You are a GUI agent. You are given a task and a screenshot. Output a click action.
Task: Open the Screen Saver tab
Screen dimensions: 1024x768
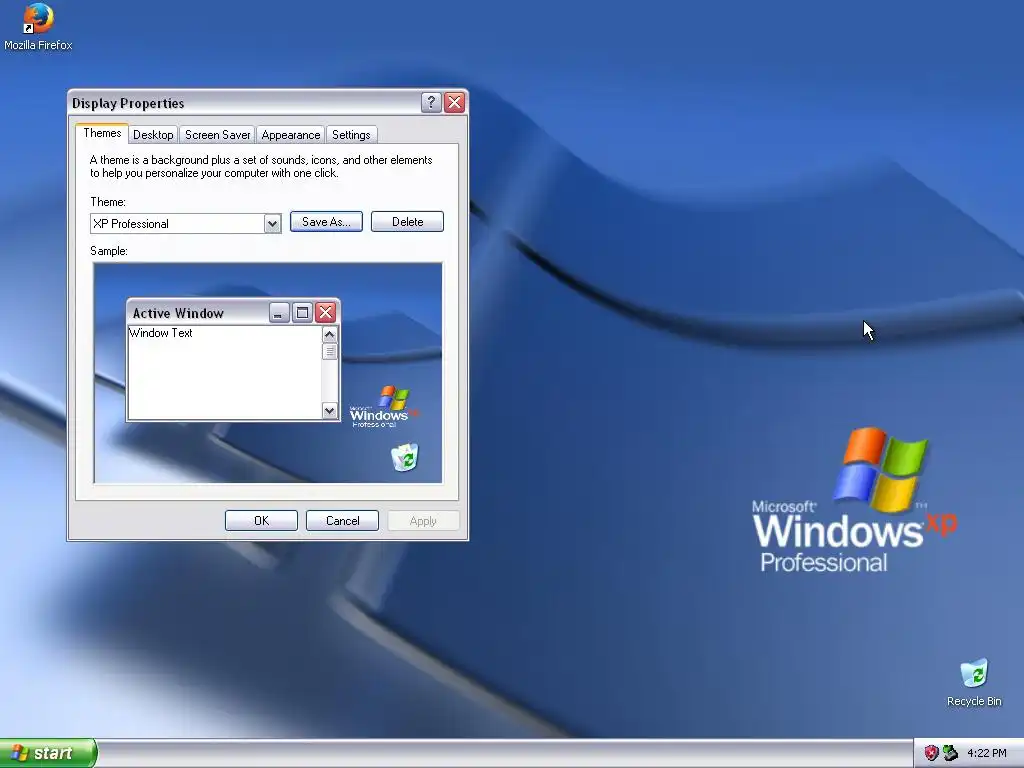[217, 135]
